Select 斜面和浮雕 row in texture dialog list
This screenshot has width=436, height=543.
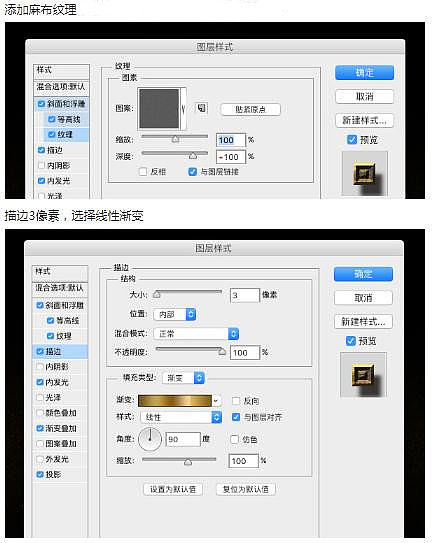pyautogui.click(x=61, y=104)
